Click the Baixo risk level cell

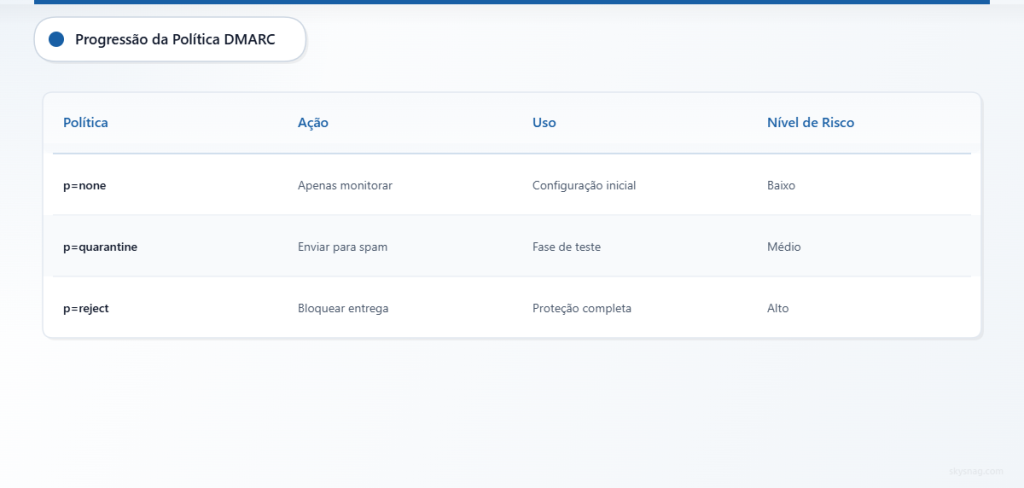(781, 186)
